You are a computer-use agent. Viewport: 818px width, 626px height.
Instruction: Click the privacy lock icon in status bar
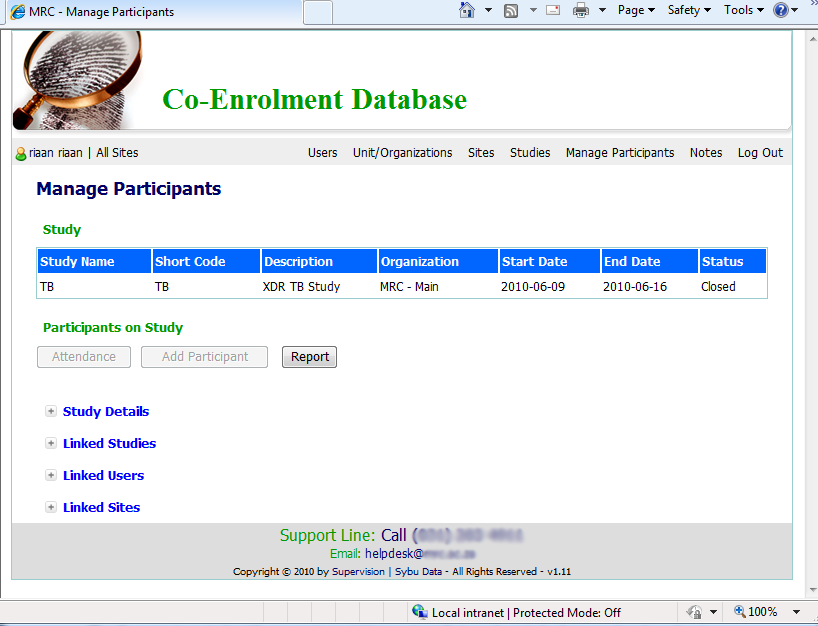coord(694,611)
